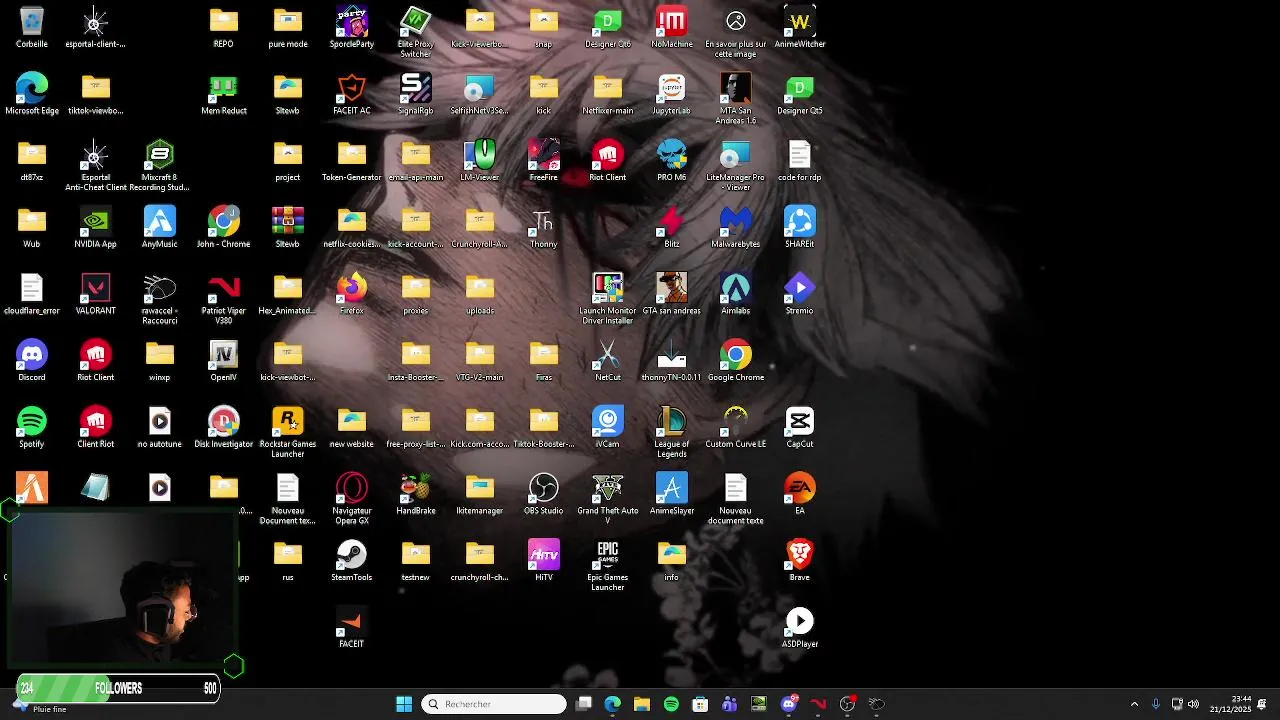Open SteamTools shortcut

coord(352,561)
